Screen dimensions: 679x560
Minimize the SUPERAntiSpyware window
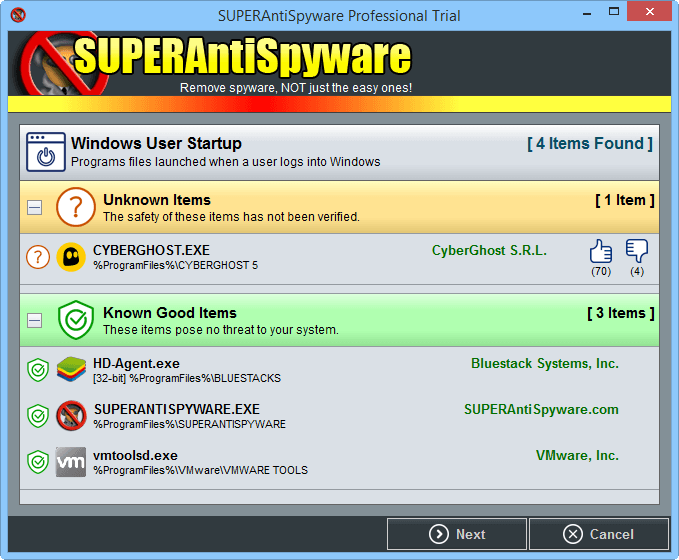coord(587,13)
